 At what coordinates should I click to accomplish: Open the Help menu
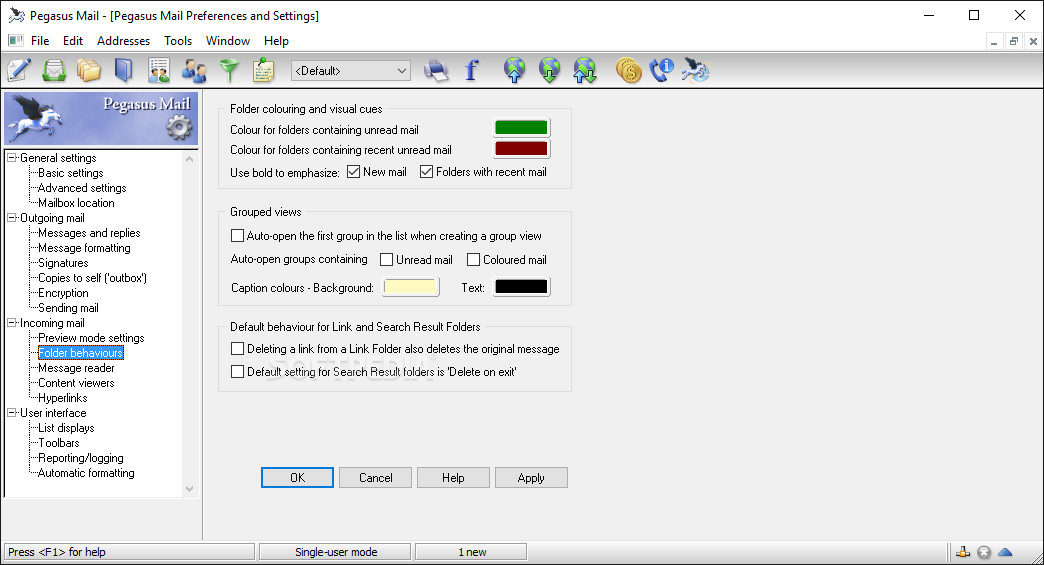[x=276, y=41]
